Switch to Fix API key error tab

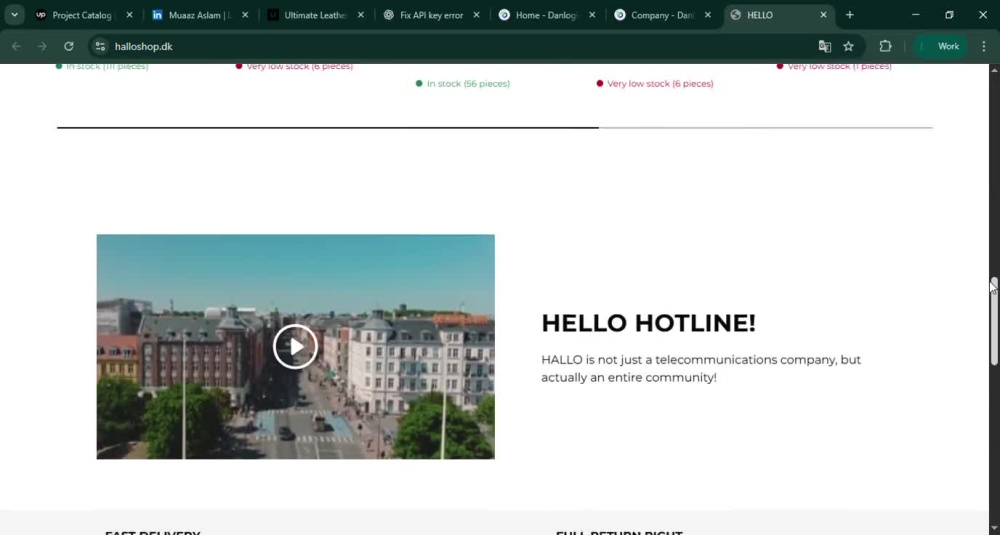[431, 15]
